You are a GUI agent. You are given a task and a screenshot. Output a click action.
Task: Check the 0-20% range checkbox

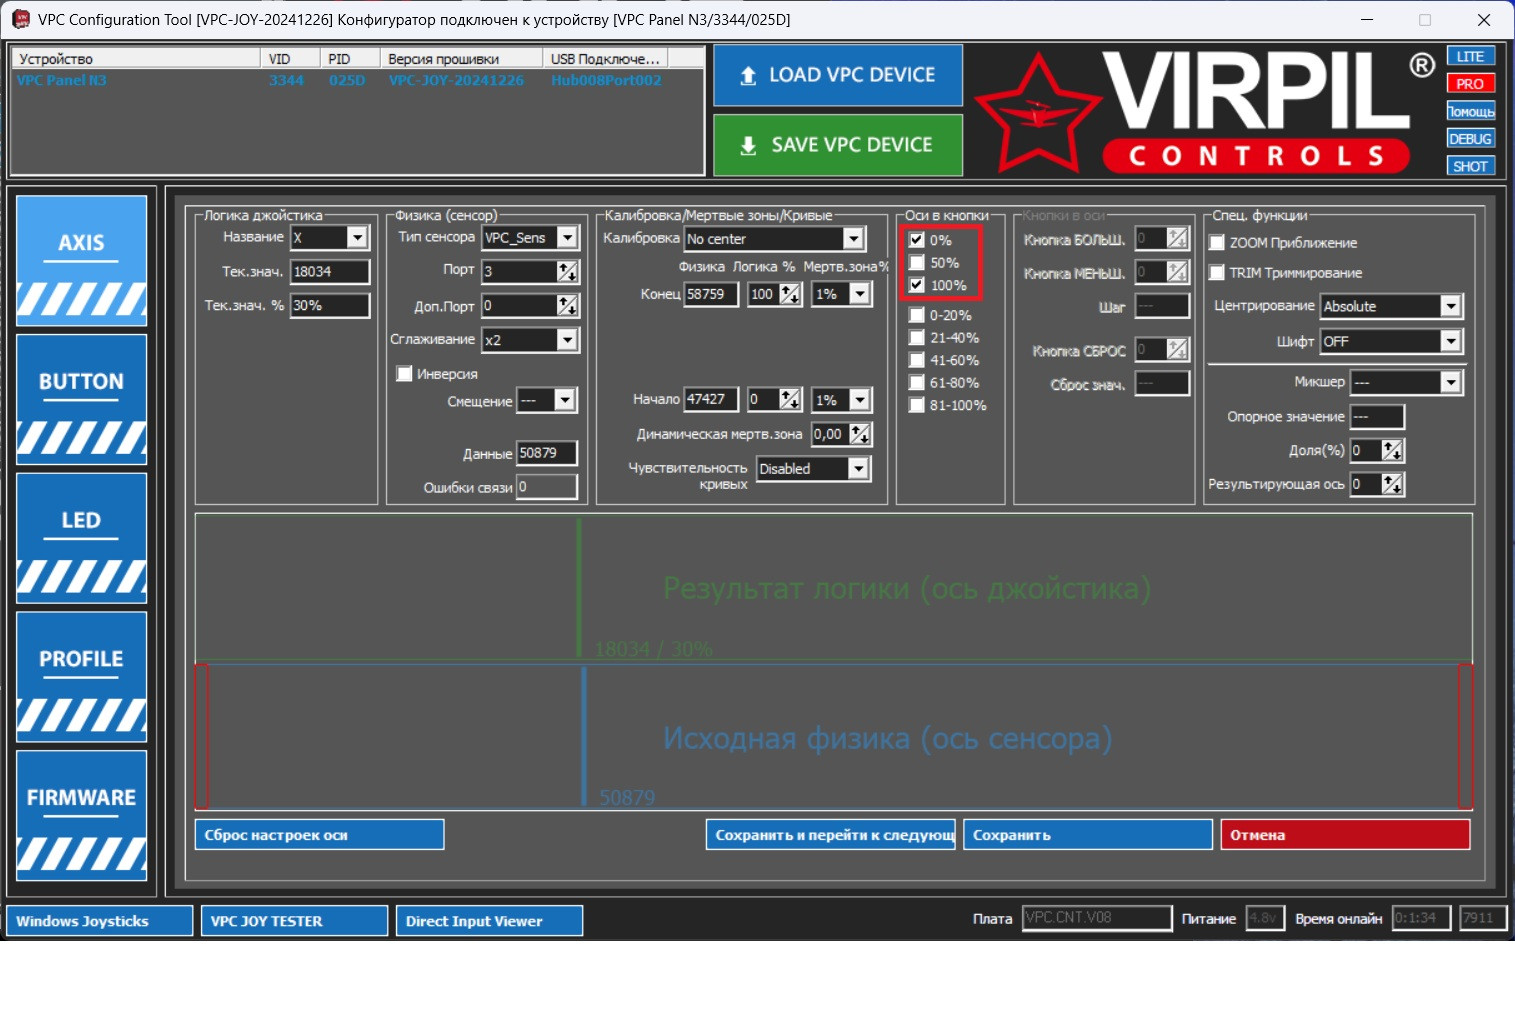(x=917, y=315)
